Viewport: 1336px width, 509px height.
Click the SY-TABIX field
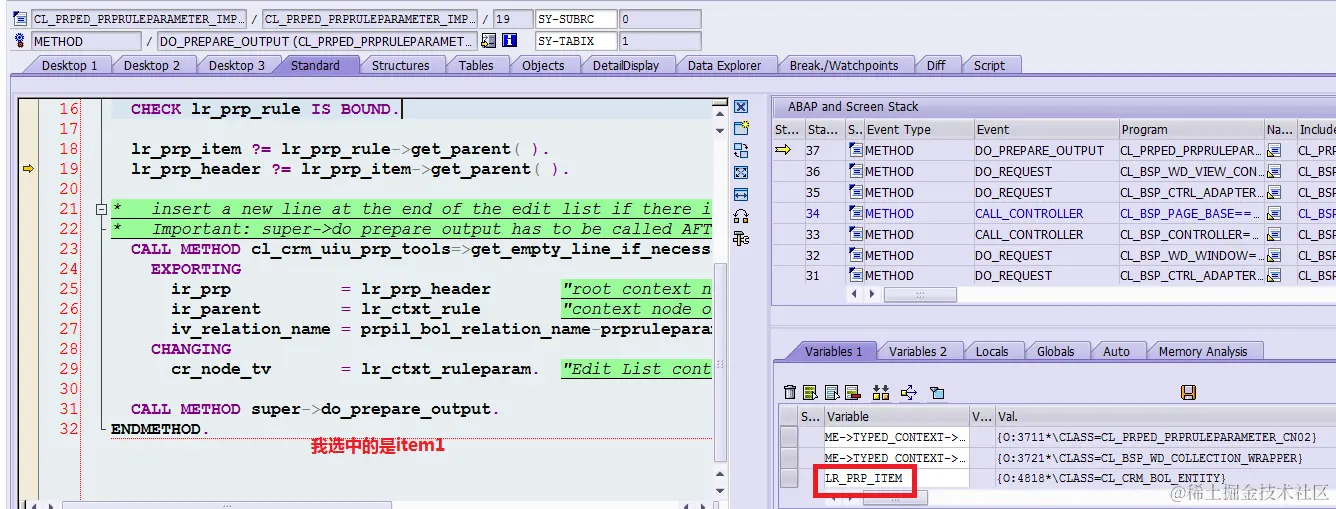[575, 41]
